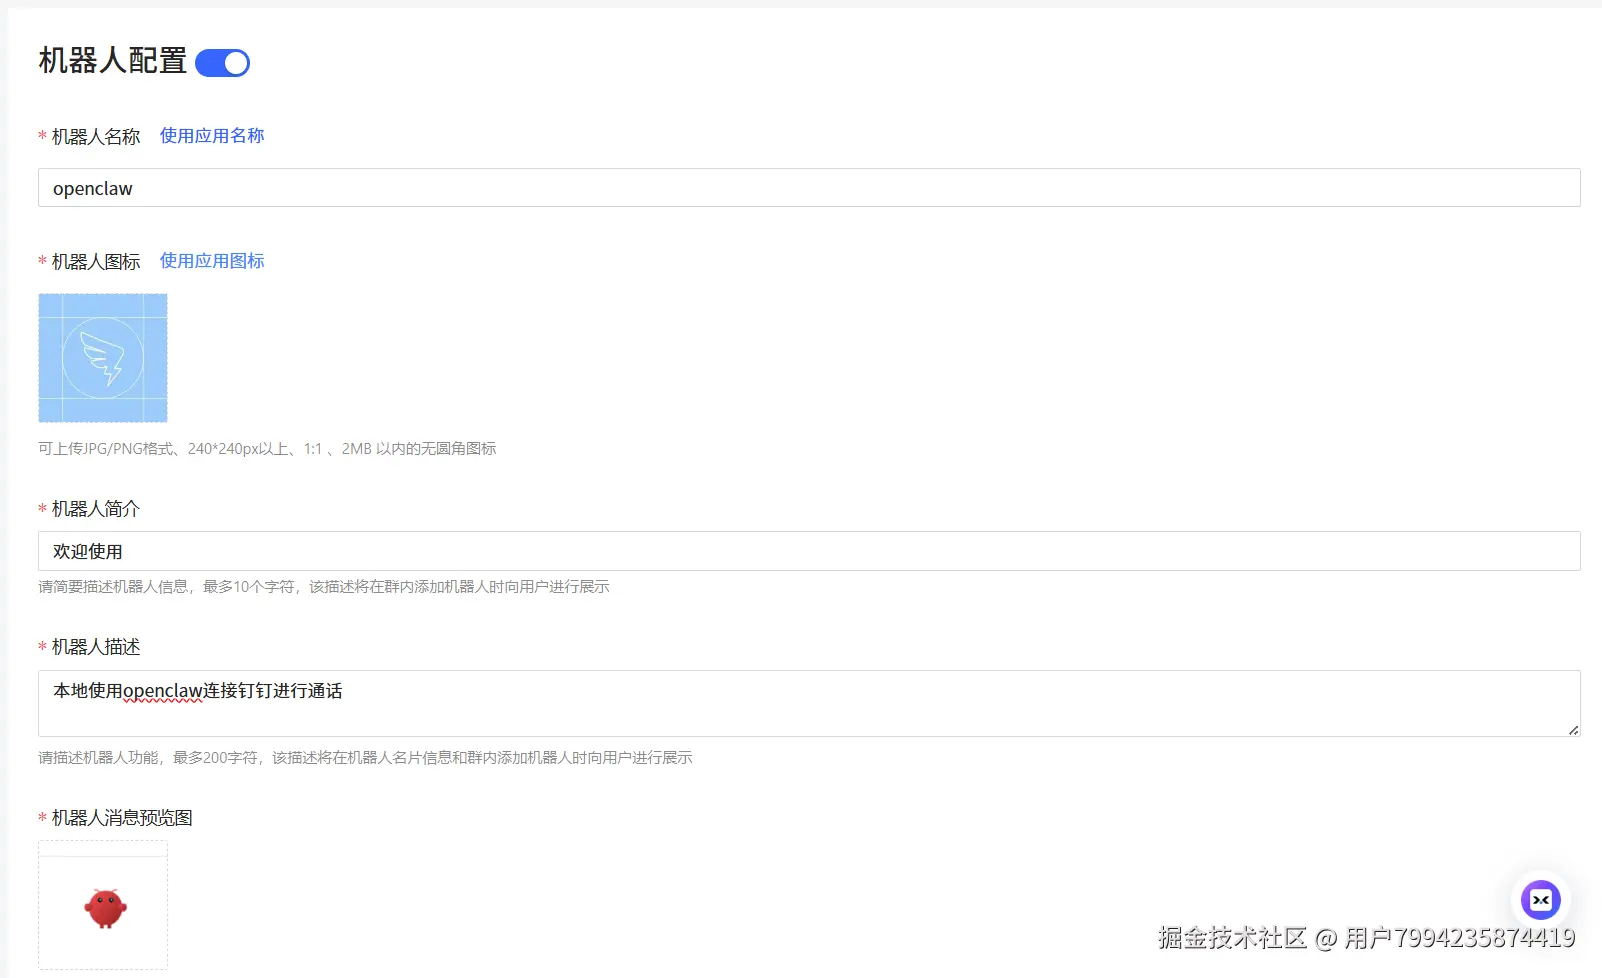Click the 使用应用图标 link
Image resolution: width=1602 pixels, height=978 pixels.
[x=211, y=260]
